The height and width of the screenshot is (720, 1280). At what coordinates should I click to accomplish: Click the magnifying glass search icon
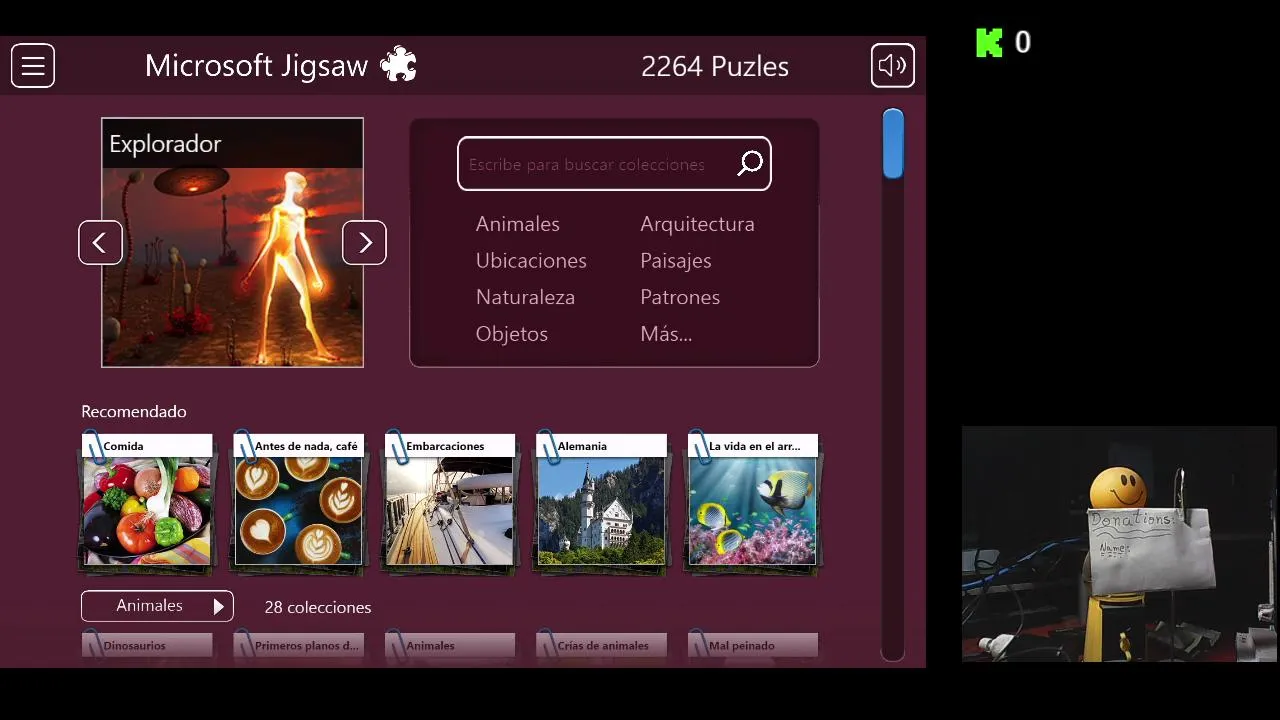750,164
